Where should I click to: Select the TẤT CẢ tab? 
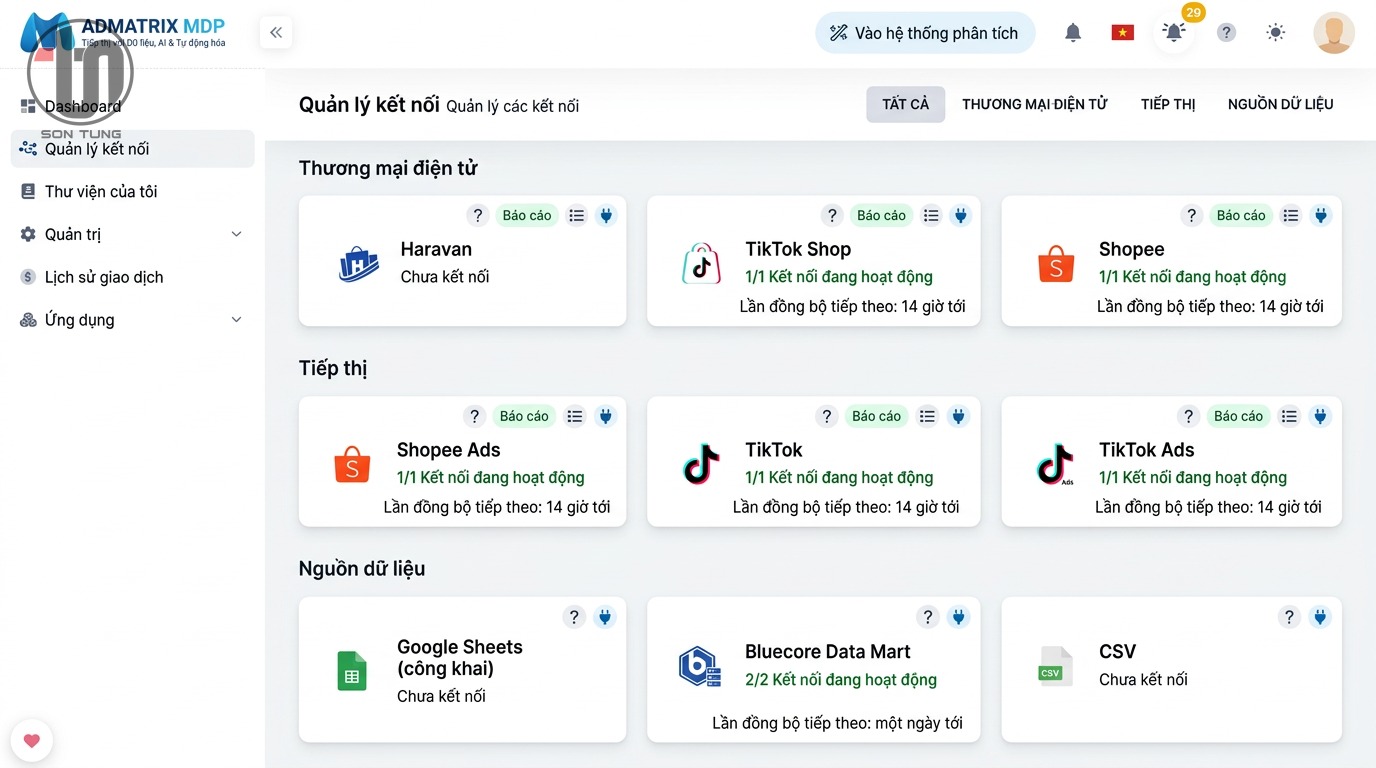point(905,104)
